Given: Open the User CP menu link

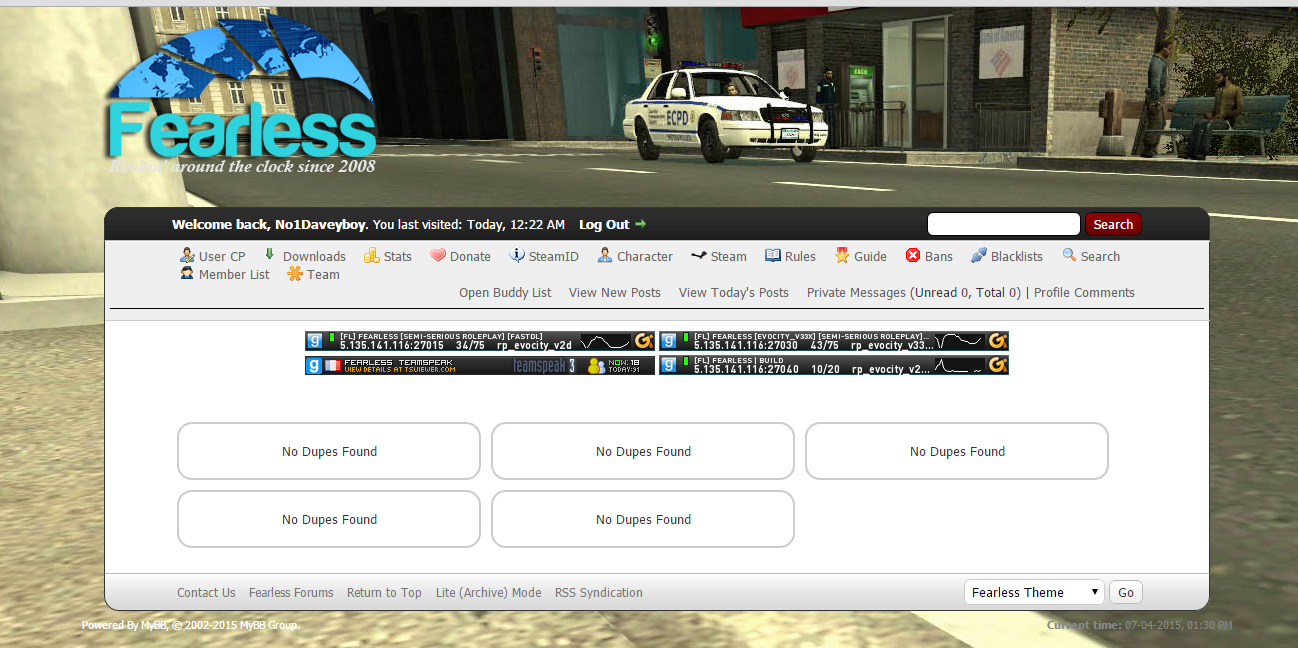Looking at the screenshot, I should [222, 256].
